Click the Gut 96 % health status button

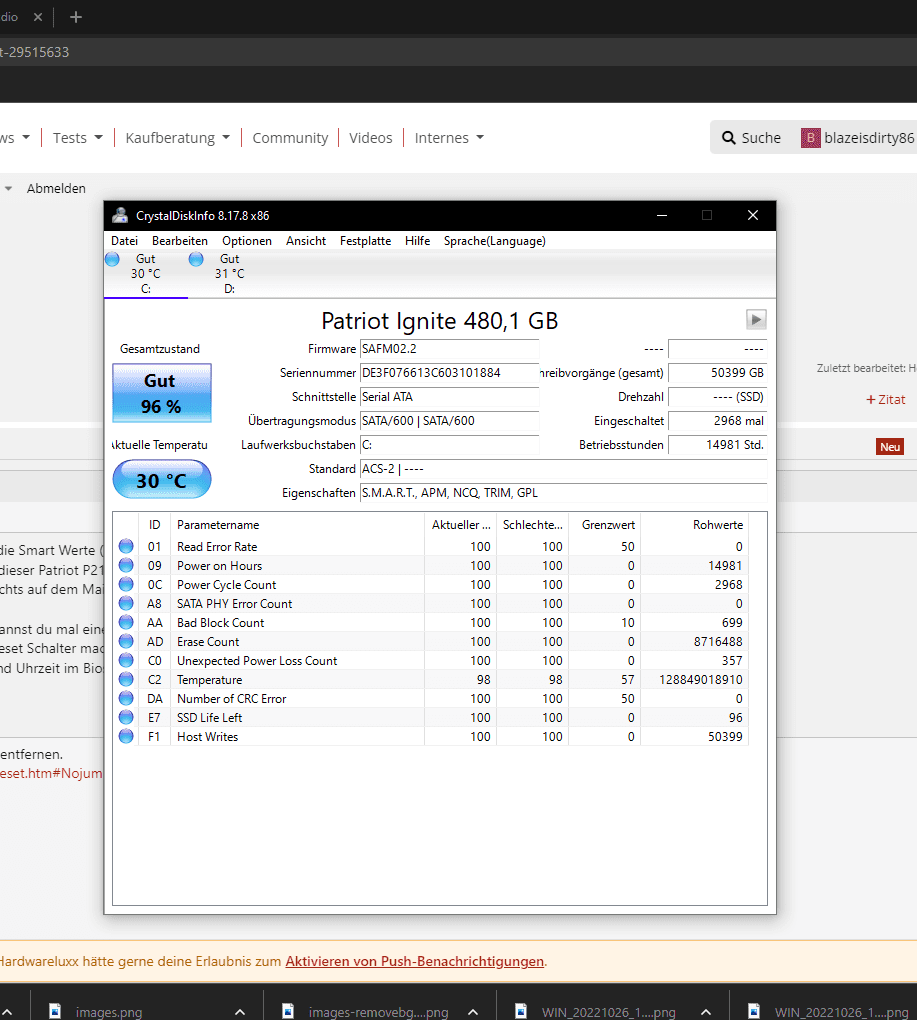tap(162, 393)
